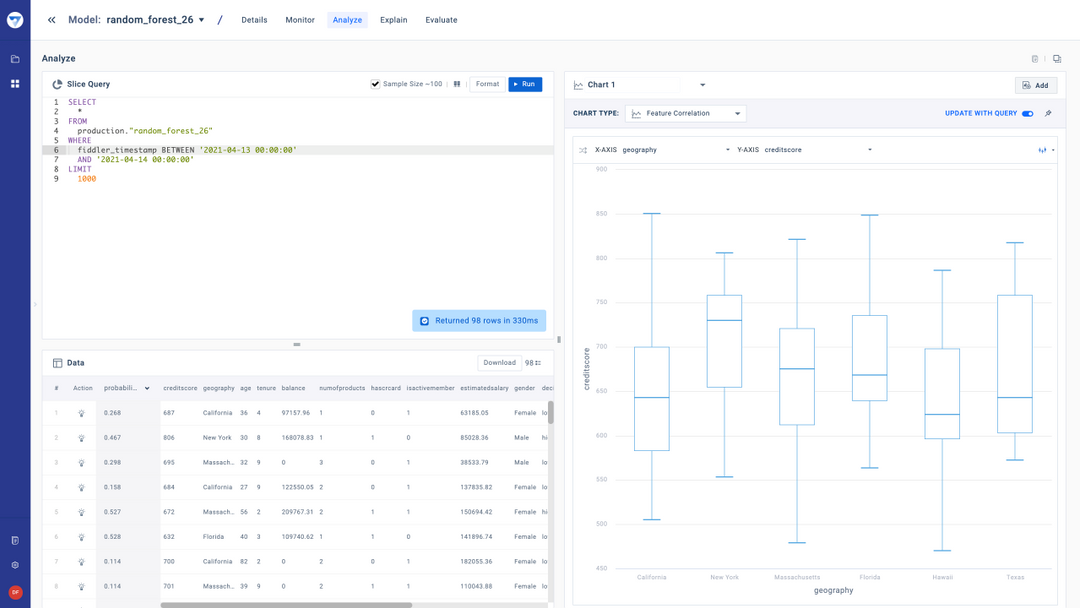Open the Fiddler home logo icon
1080x608 pixels.
click(14, 19)
